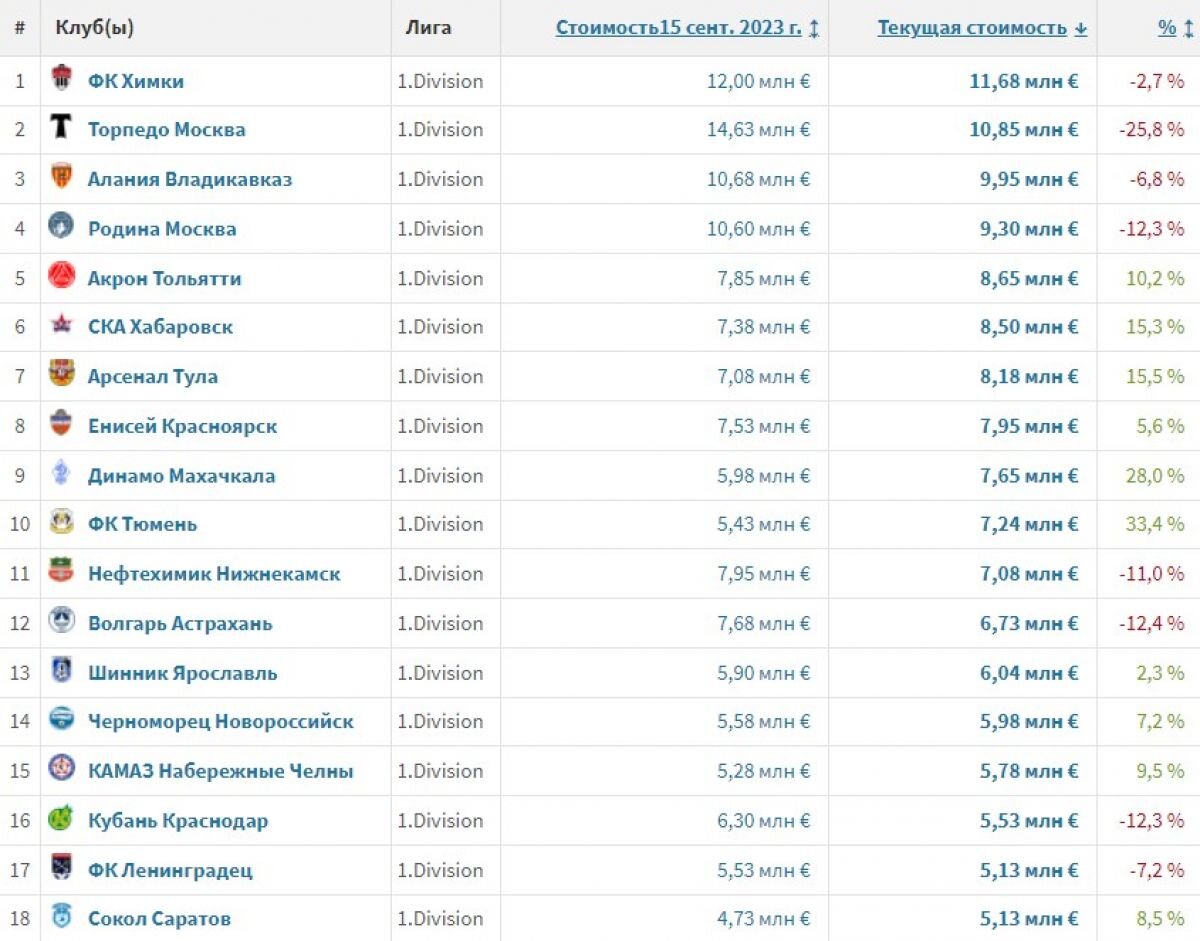Click the Енисей Красноярск club crest

pos(61,424)
